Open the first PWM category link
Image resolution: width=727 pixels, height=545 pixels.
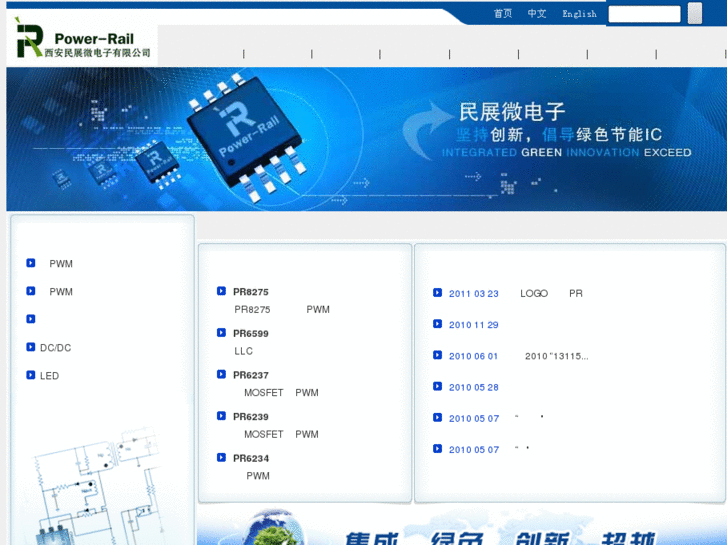[61, 264]
